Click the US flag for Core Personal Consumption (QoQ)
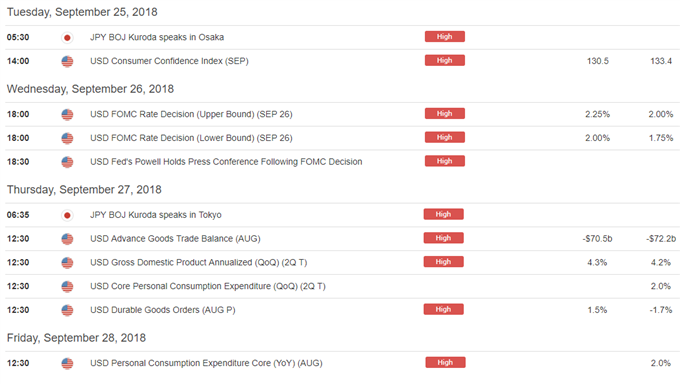Viewport: 680px width, 384px height. (67, 287)
